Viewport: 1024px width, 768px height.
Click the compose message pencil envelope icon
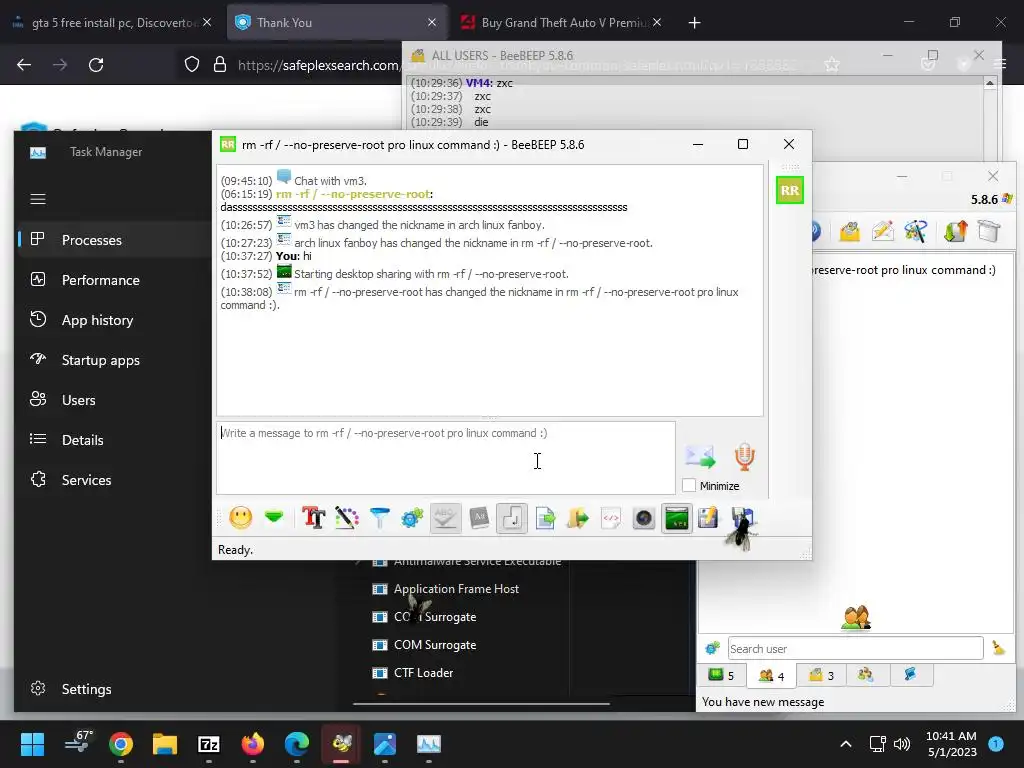[x=882, y=231]
